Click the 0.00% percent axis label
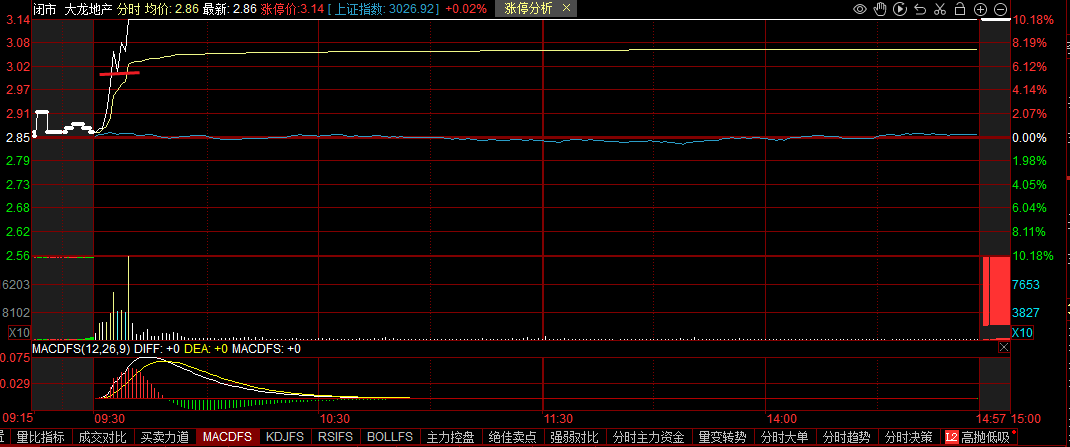 (1030, 137)
